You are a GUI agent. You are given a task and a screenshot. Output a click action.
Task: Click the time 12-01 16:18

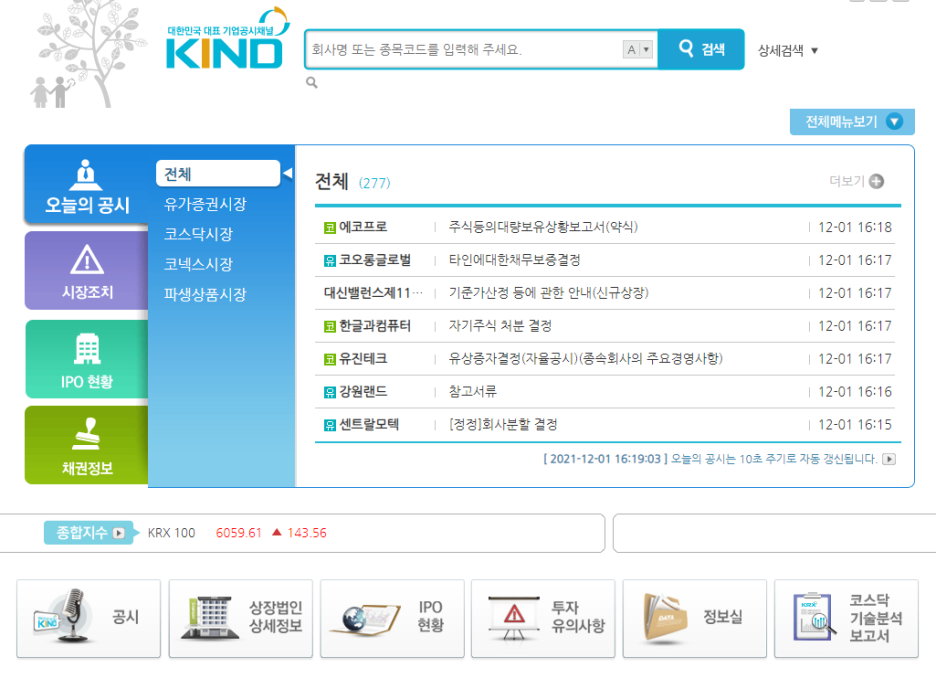855,227
